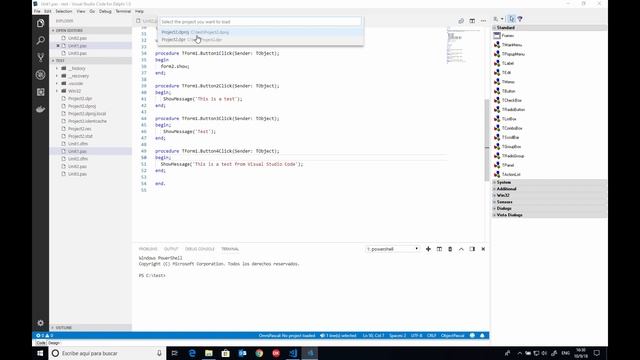Switch to the Design tab at bottom
640x360 pixels.
[x=54, y=343]
